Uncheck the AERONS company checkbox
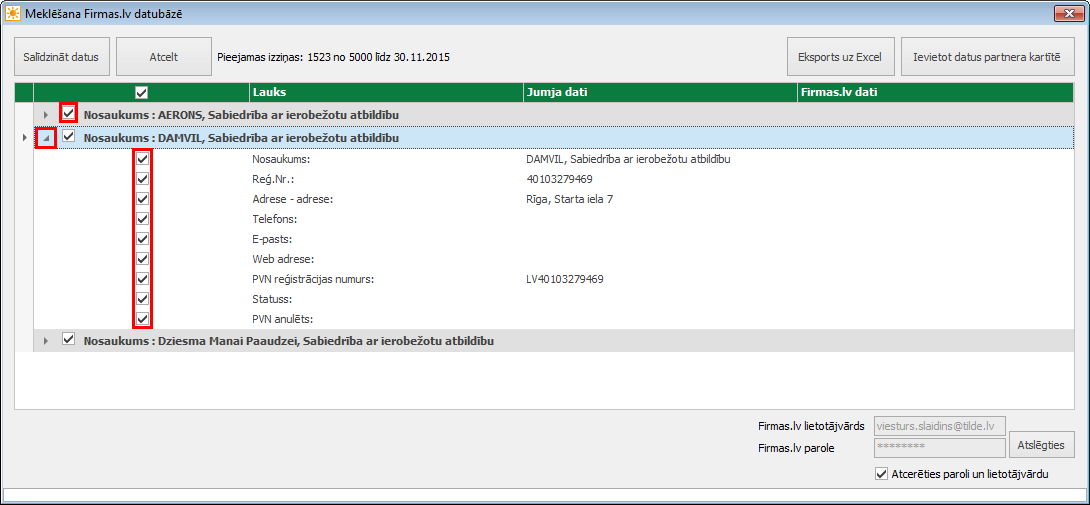This screenshot has height=505, width=1090. pyautogui.click(x=68, y=113)
